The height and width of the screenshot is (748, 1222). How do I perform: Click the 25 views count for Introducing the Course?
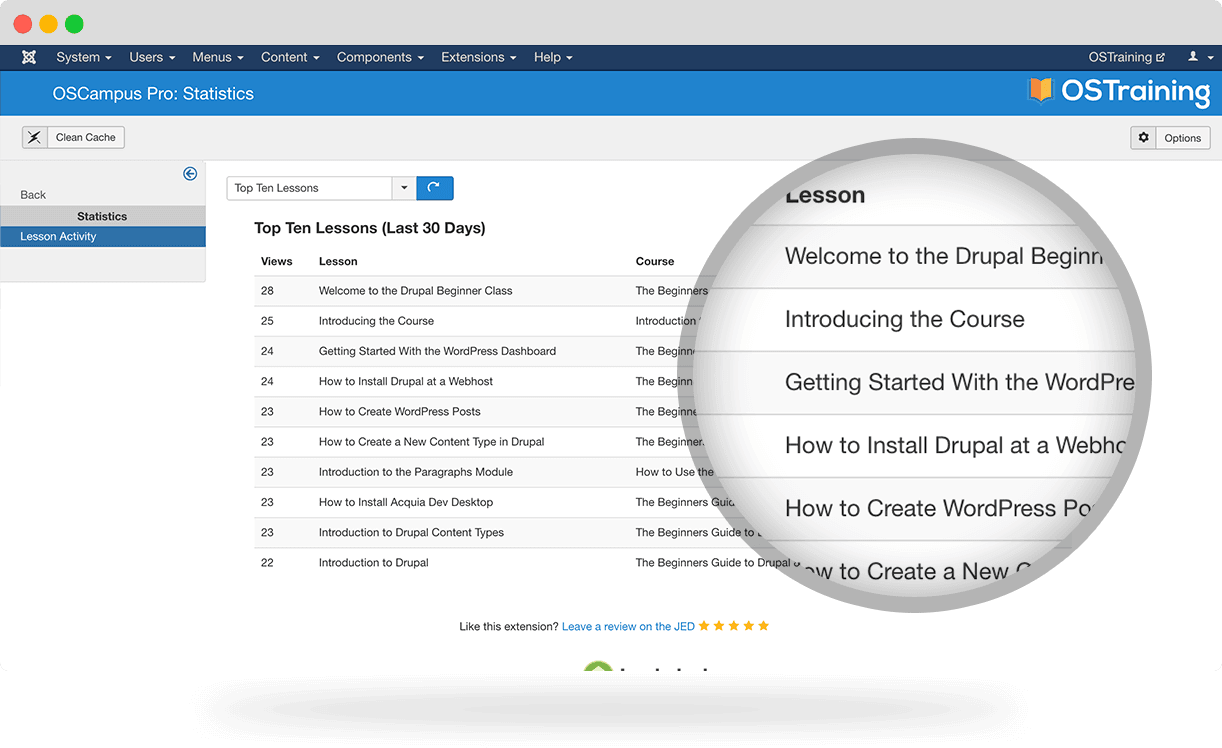coord(267,321)
